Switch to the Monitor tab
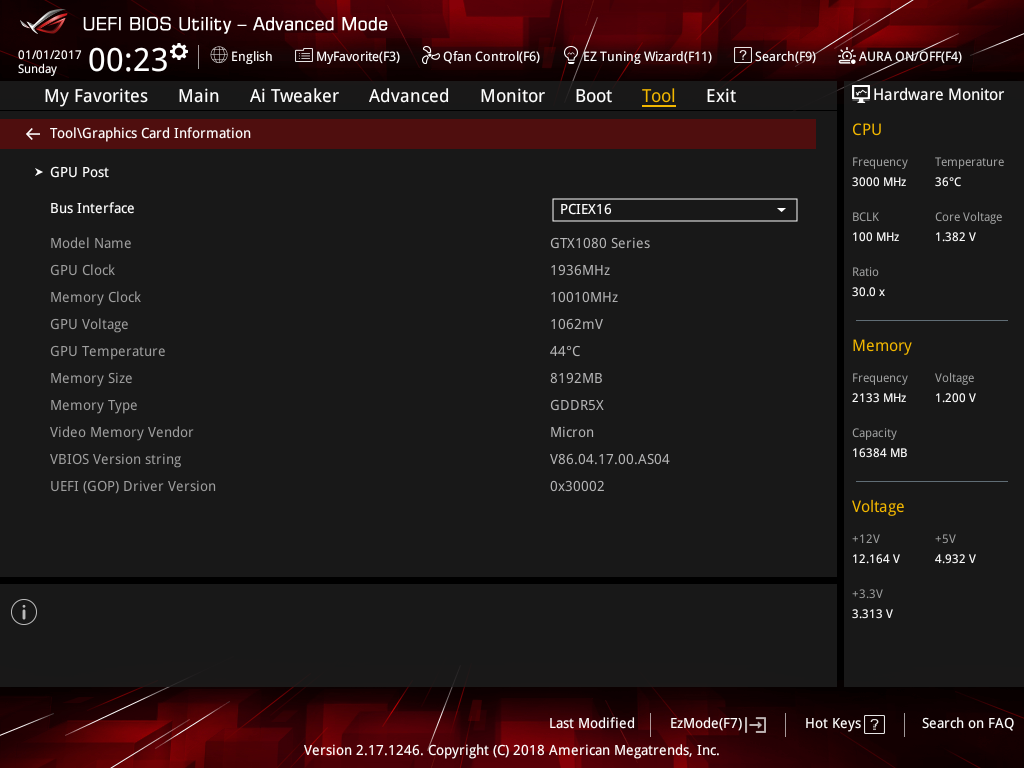Viewport: 1024px width, 768px height. (513, 96)
